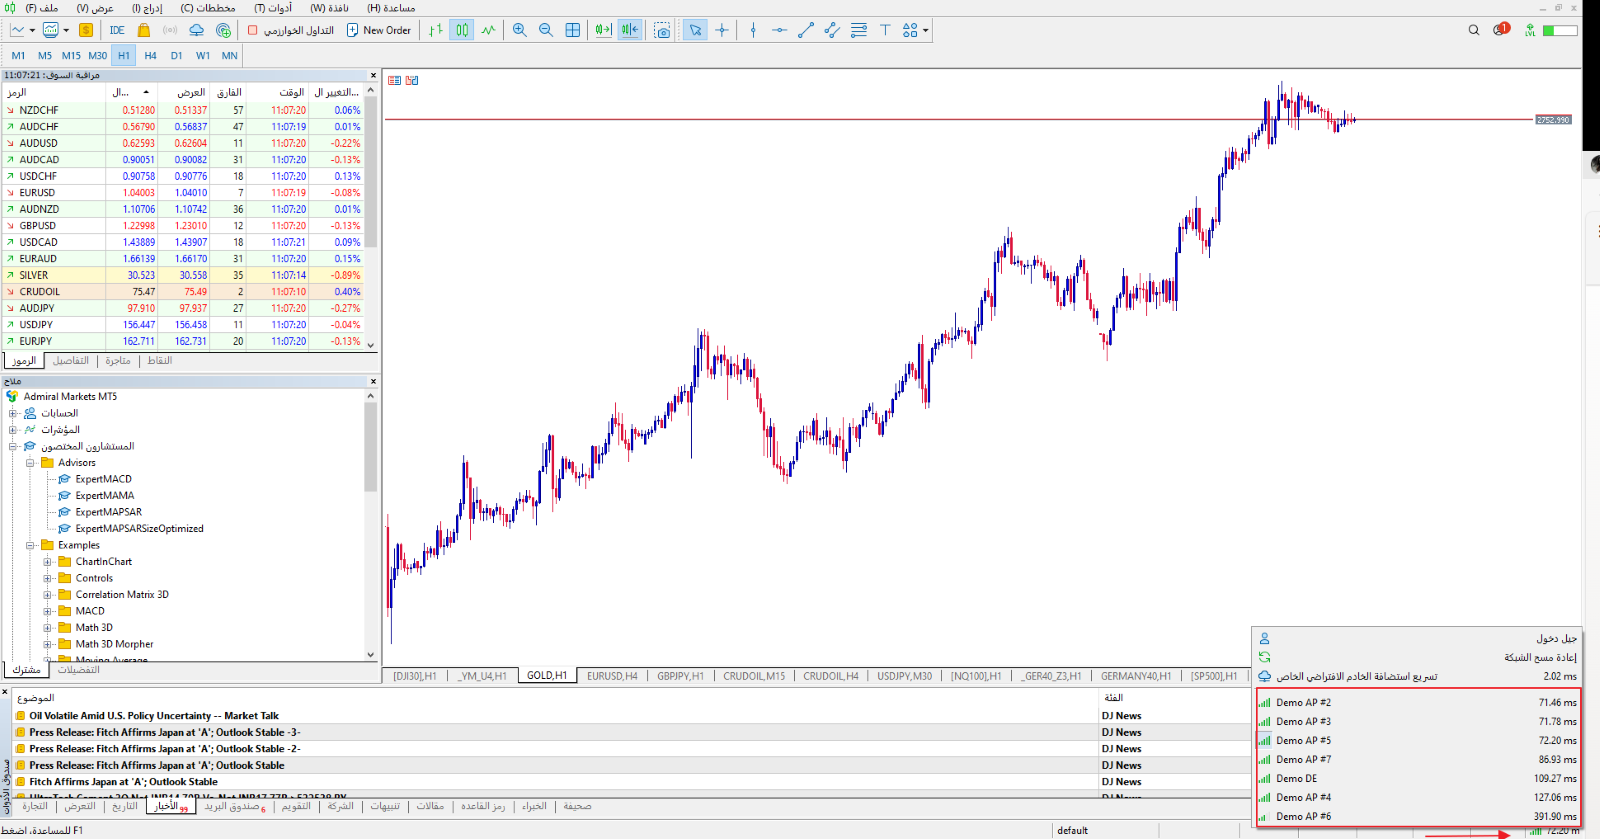Select the Fibonacci retracement tool
Image resolution: width=1600 pixels, height=839 pixels.
(x=859, y=30)
